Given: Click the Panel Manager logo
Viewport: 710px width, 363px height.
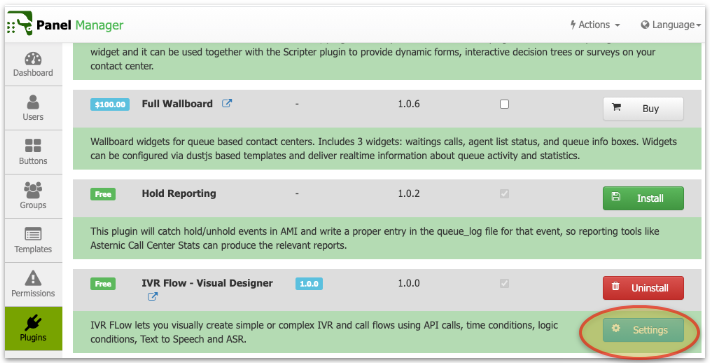Looking at the screenshot, I should point(65,24).
